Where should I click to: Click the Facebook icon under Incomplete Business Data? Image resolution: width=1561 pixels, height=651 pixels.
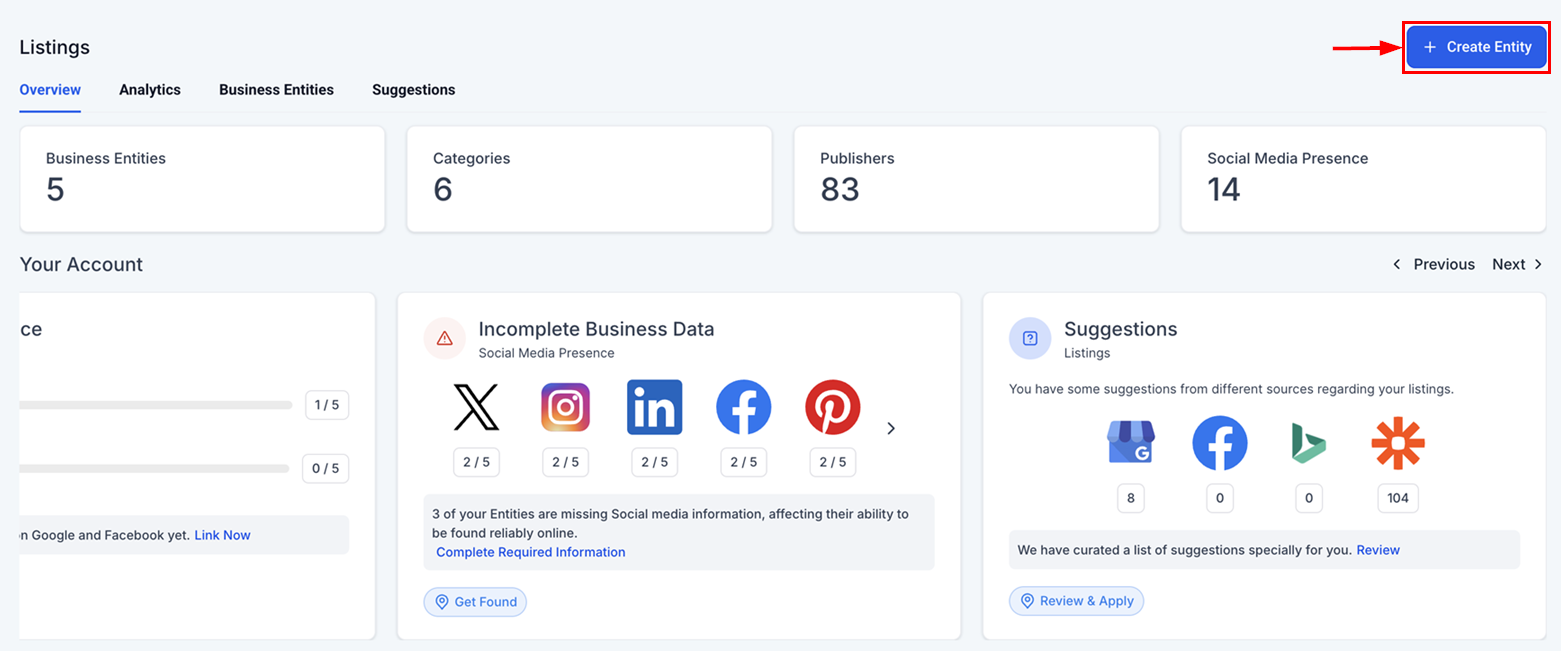click(743, 407)
